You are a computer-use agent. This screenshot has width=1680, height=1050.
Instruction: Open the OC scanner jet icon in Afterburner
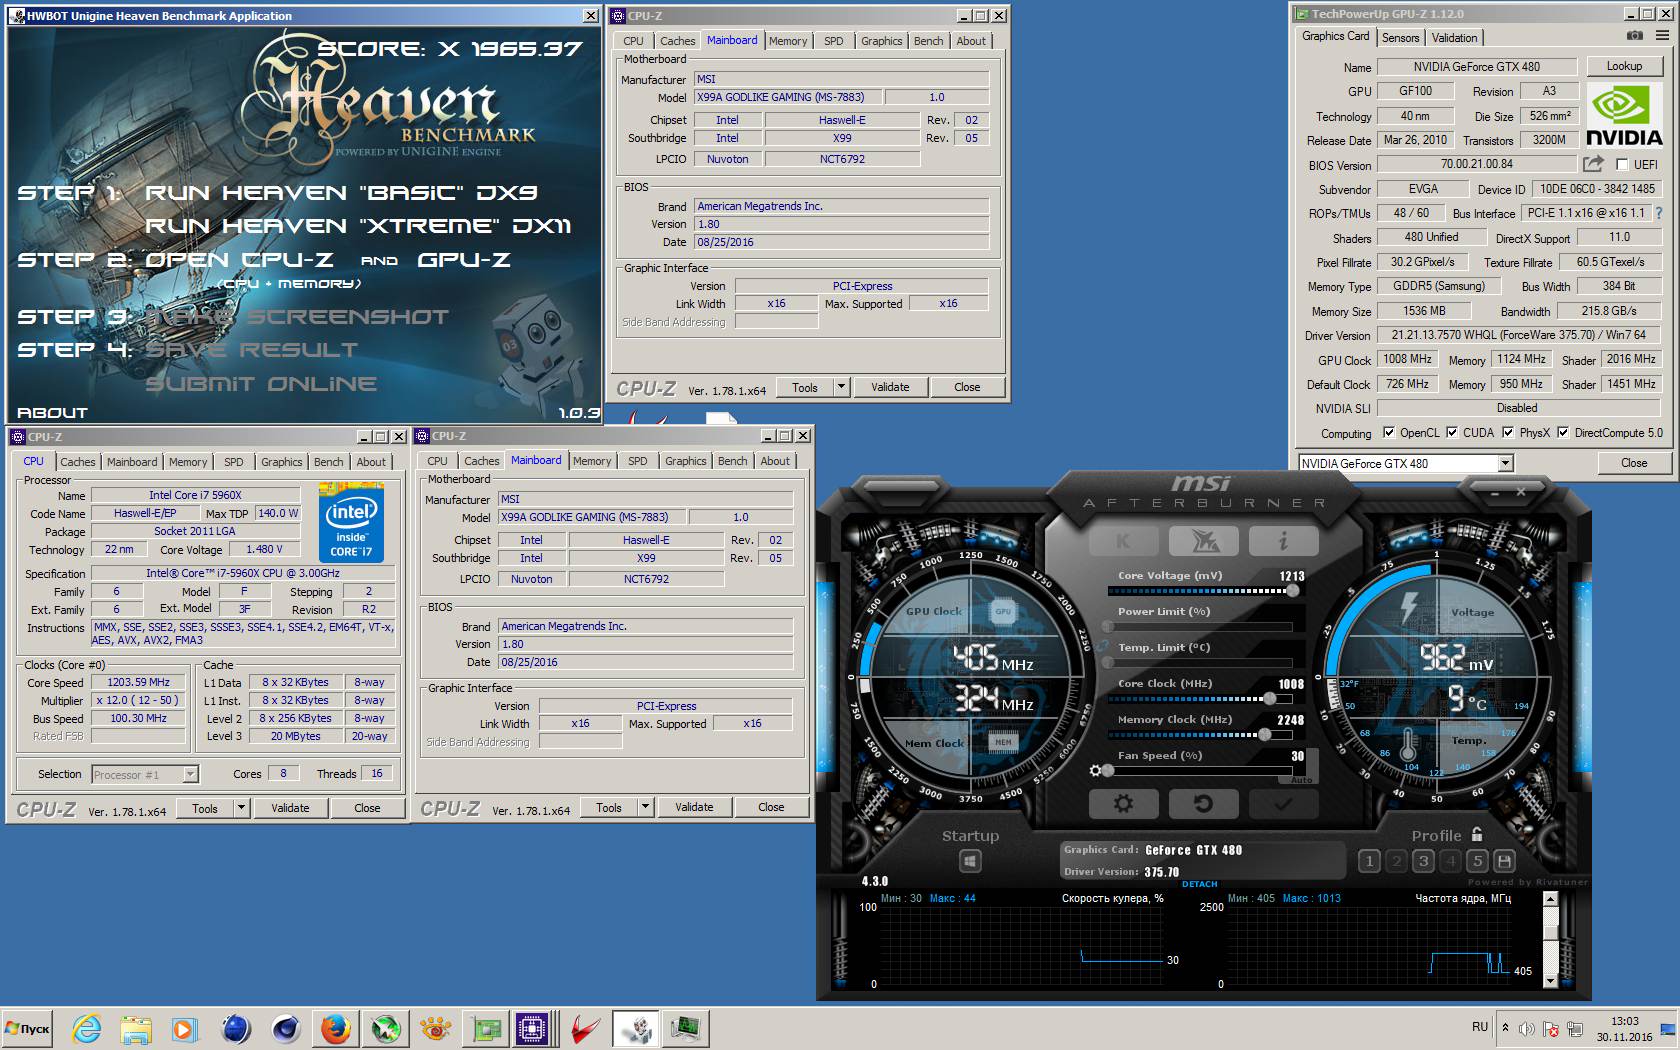pos(1204,541)
